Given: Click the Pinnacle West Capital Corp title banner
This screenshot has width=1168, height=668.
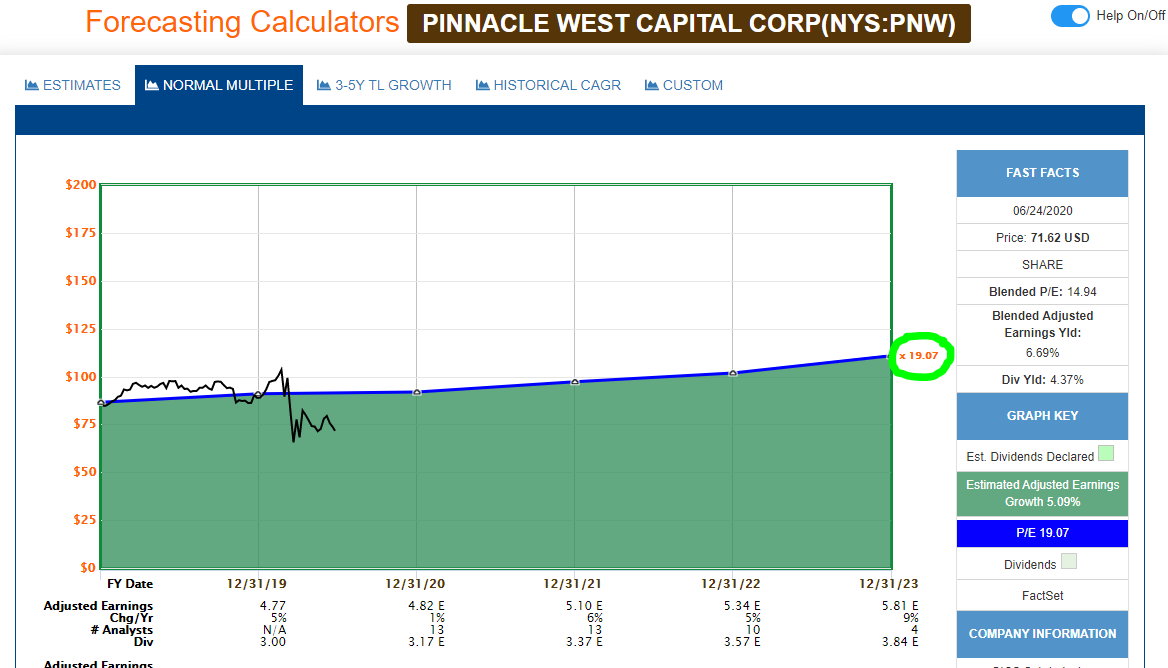Looking at the screenshot, I should coord(688,23).
